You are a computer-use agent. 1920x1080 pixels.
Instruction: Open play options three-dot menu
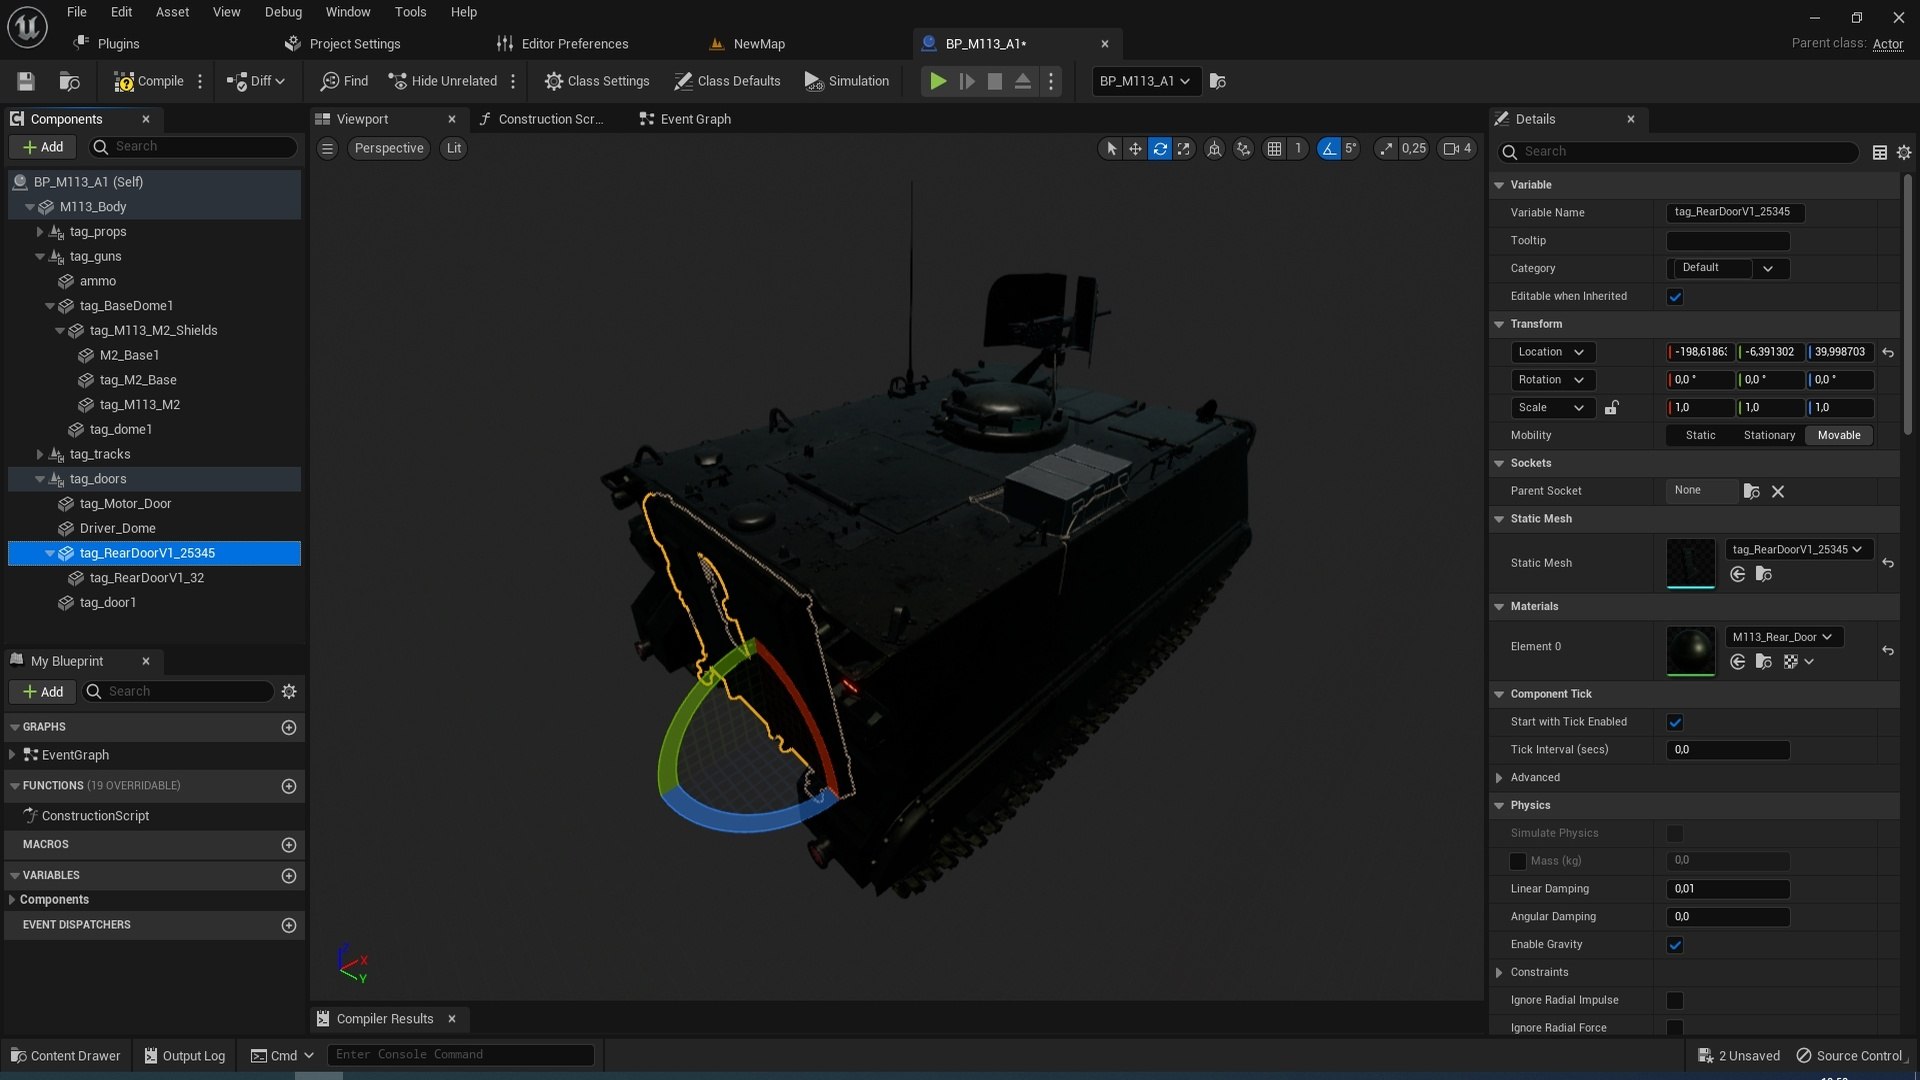coord(1051,81)
